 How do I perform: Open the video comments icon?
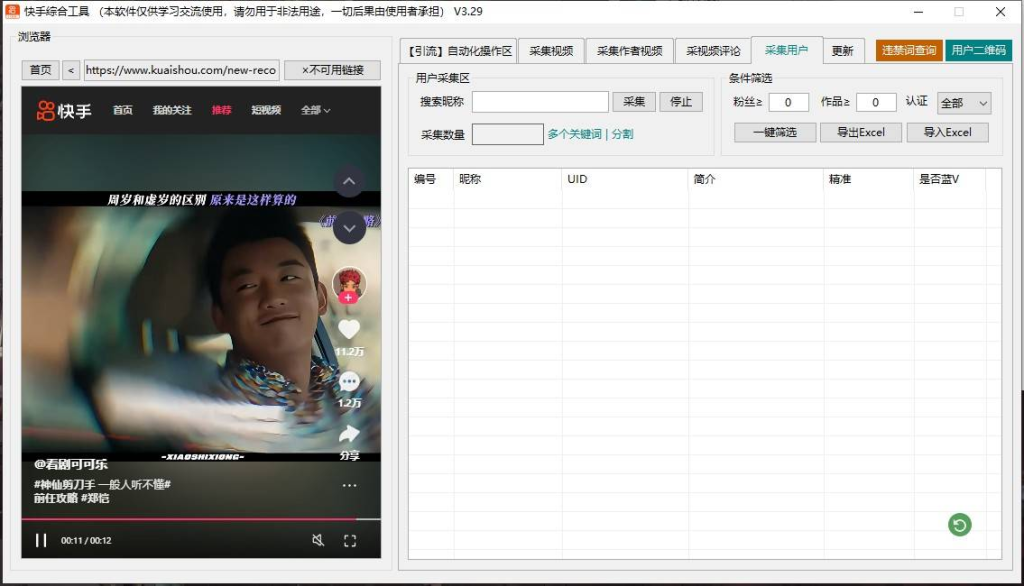click(349, 381)
